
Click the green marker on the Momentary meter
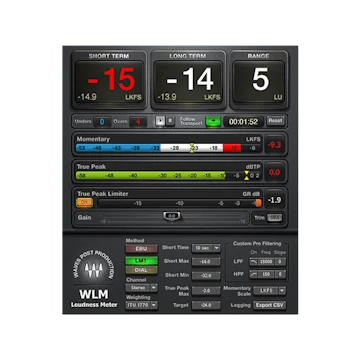192,148
